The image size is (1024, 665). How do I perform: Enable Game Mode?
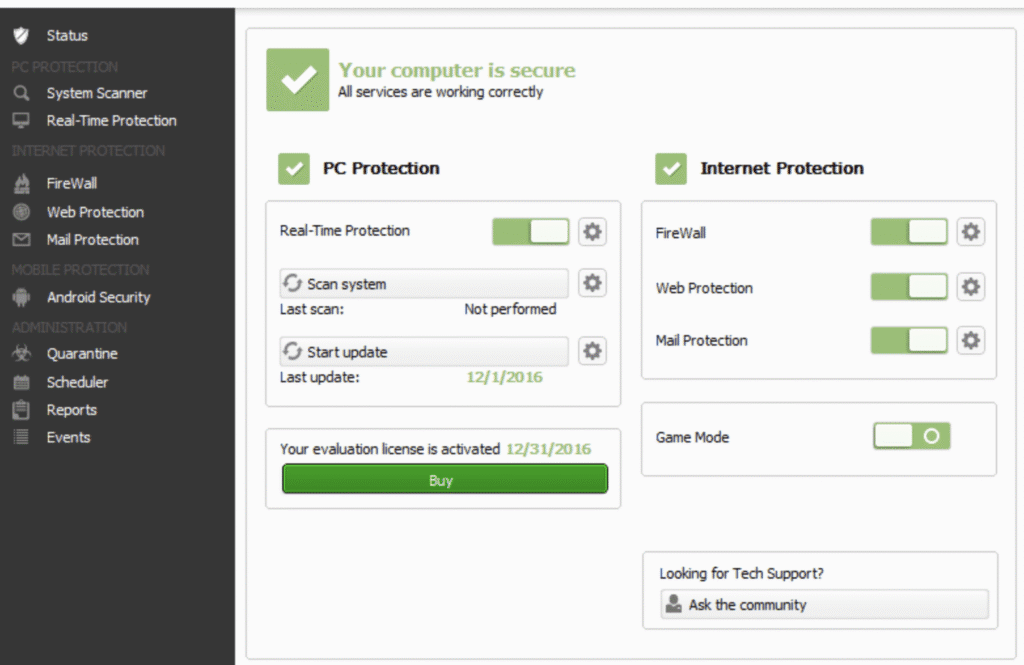911,437
